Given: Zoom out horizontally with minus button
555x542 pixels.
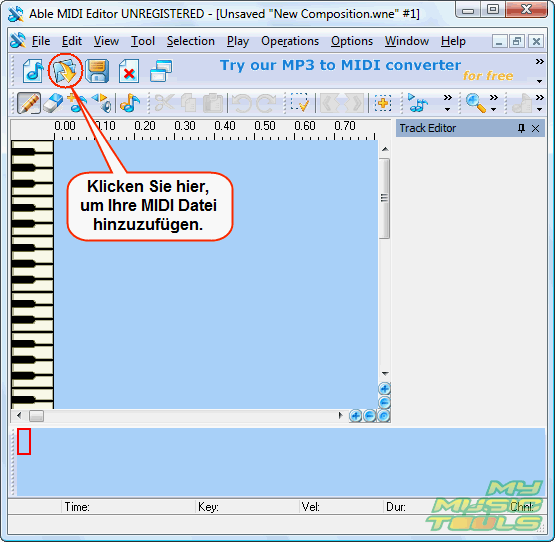Looking at the screenshot, I should (x=370, y=416).
